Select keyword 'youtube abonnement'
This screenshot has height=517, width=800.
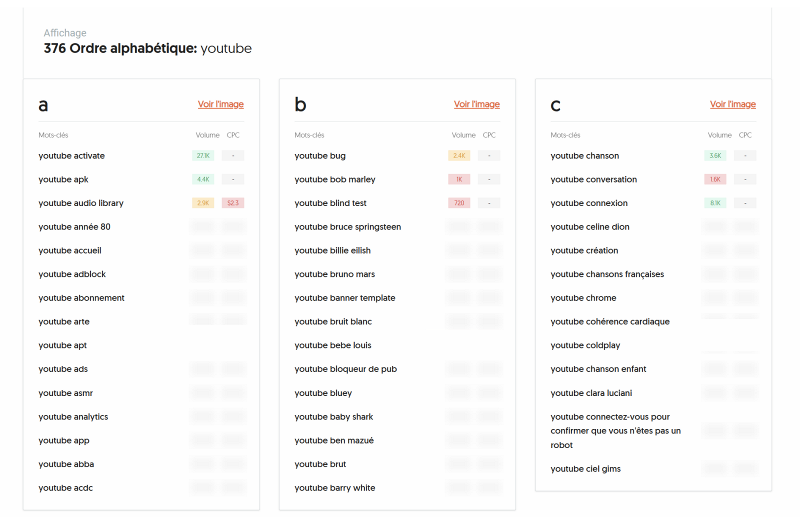pos(82,298)
